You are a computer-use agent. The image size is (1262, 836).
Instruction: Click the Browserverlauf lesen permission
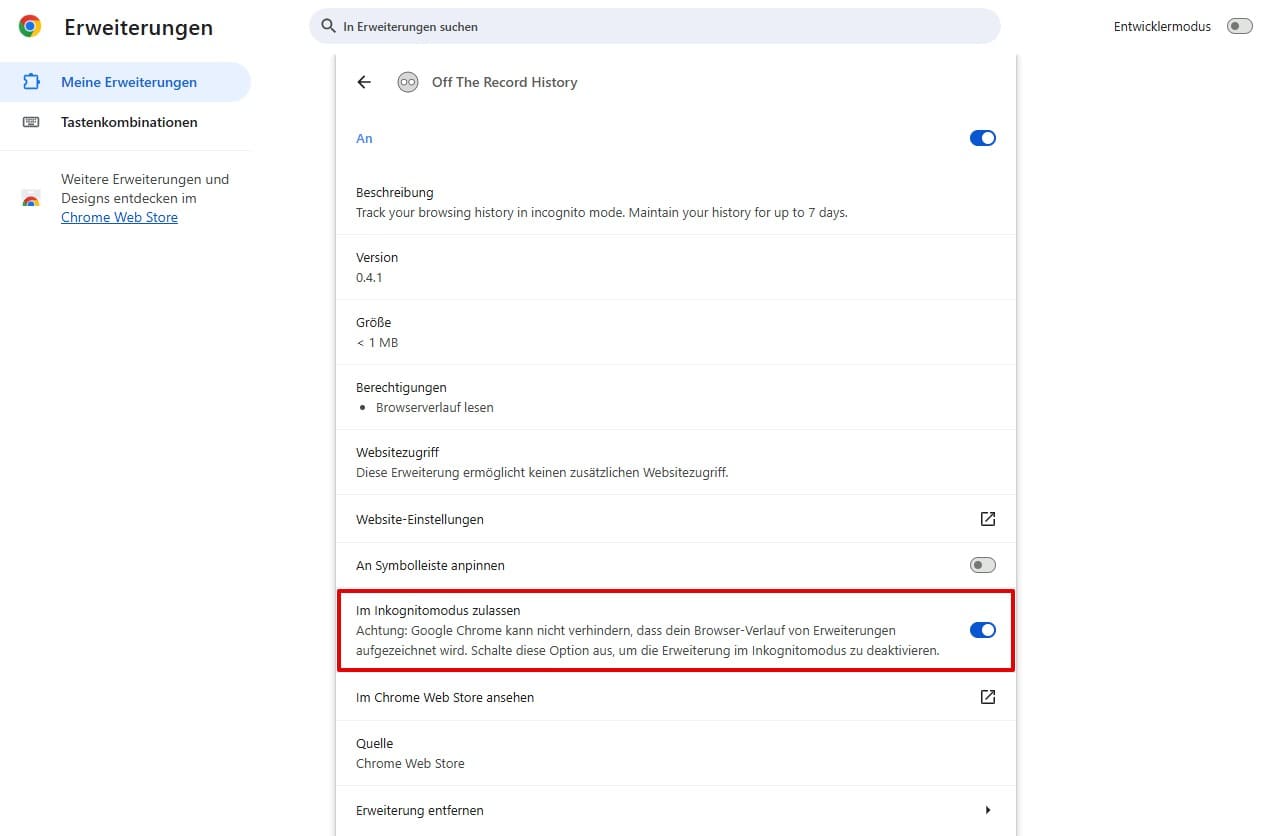click(435, 407)
